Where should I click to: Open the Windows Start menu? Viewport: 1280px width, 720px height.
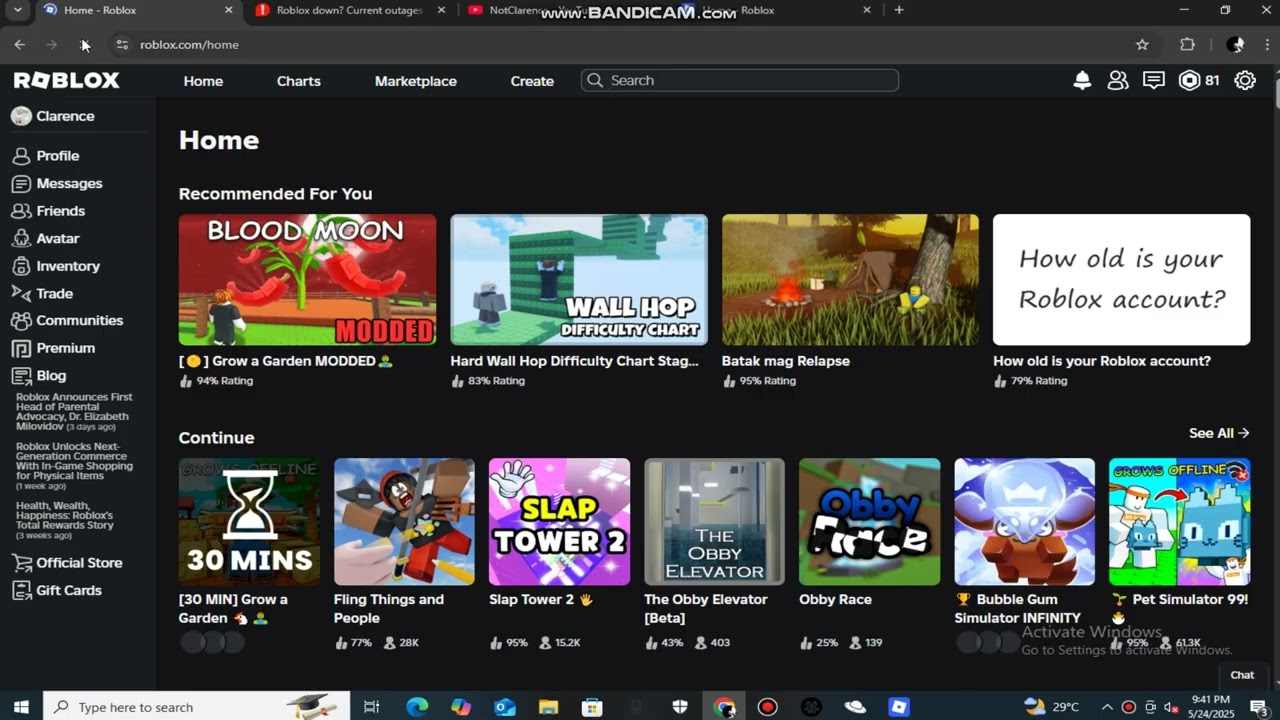[21, 707]
